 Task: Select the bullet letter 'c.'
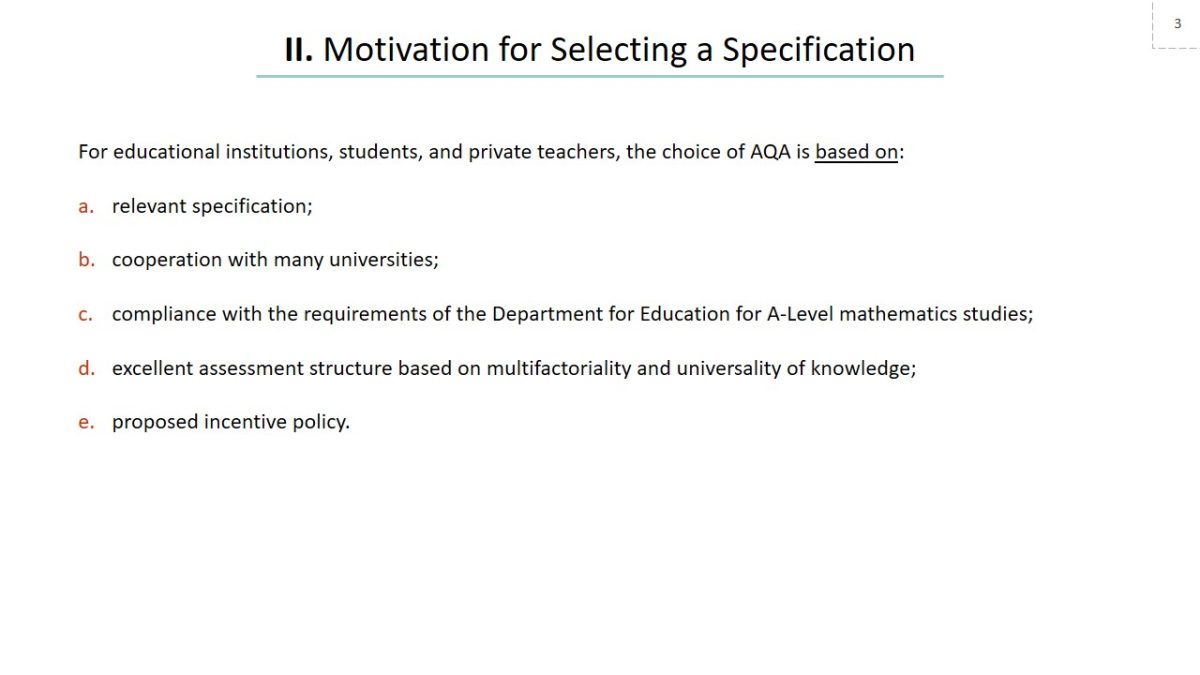(x=86, y=314)
